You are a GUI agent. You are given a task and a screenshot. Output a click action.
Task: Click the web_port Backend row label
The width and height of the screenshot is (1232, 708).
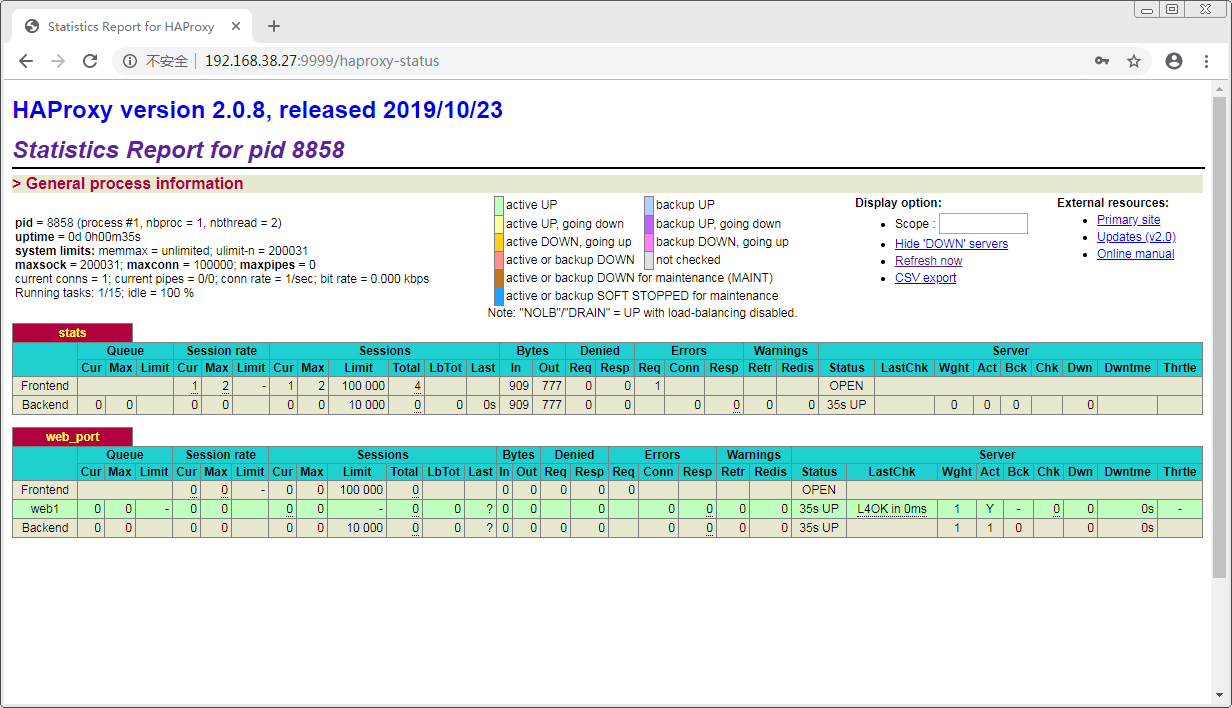[x=45, y=528]
